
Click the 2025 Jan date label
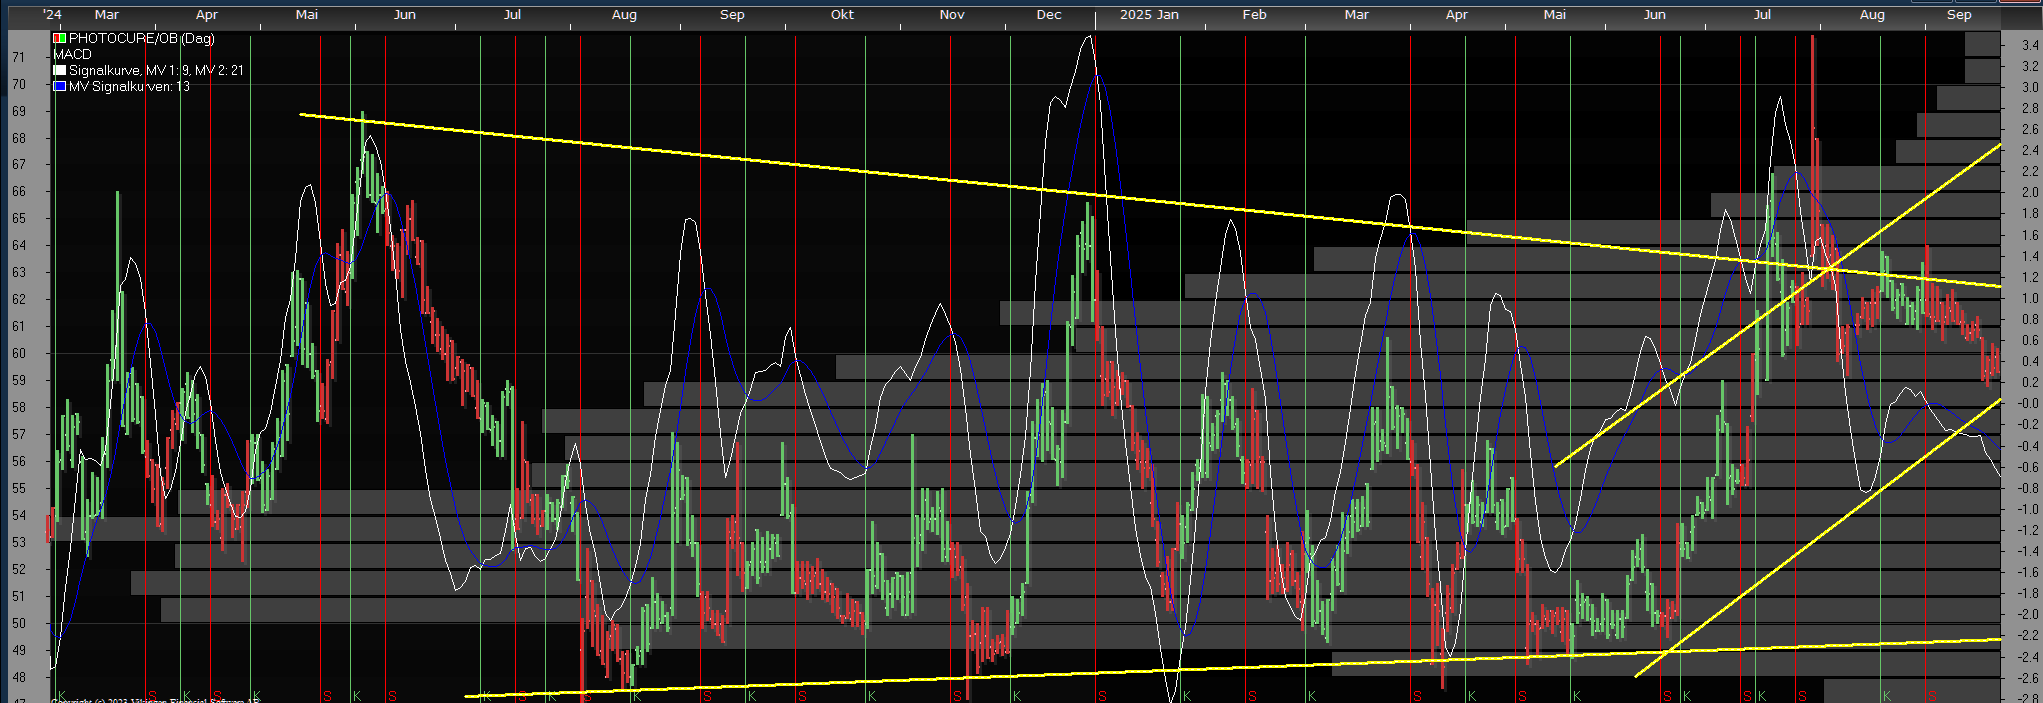click(1148, 15)
